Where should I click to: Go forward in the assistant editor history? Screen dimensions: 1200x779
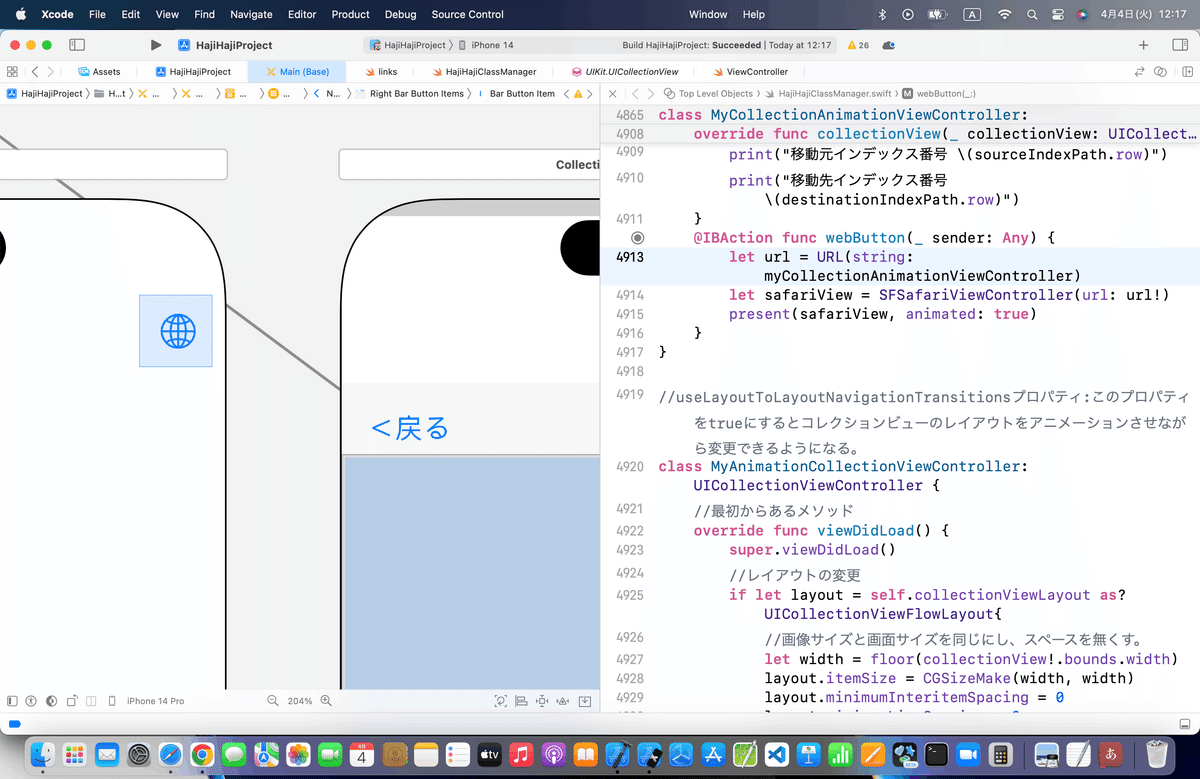[x=649, y=94]
